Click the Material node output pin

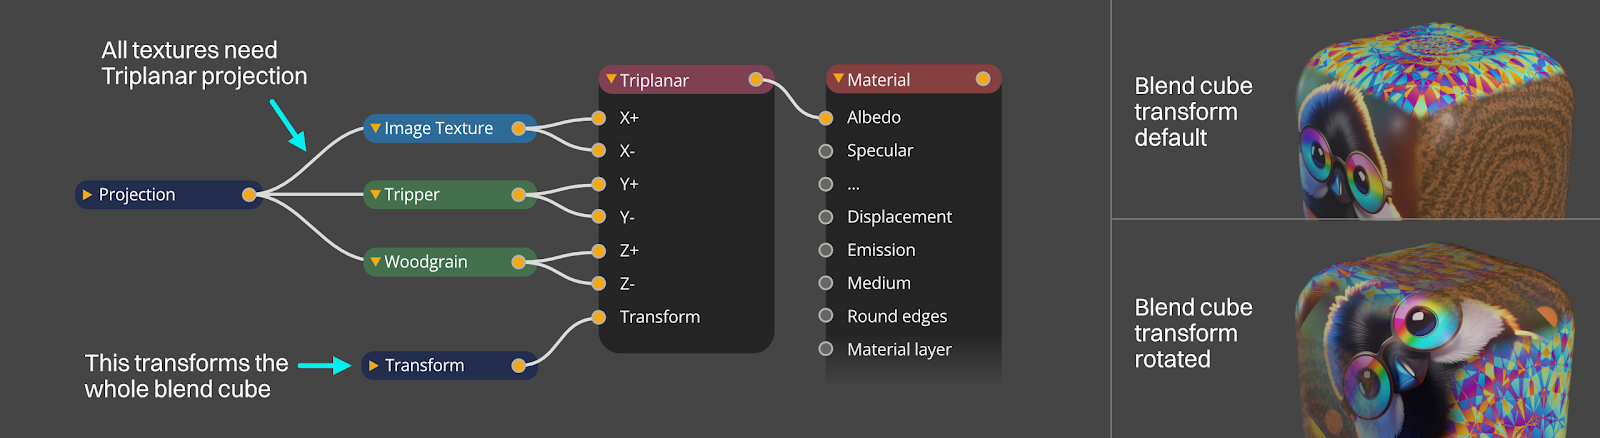coord(983,79)
